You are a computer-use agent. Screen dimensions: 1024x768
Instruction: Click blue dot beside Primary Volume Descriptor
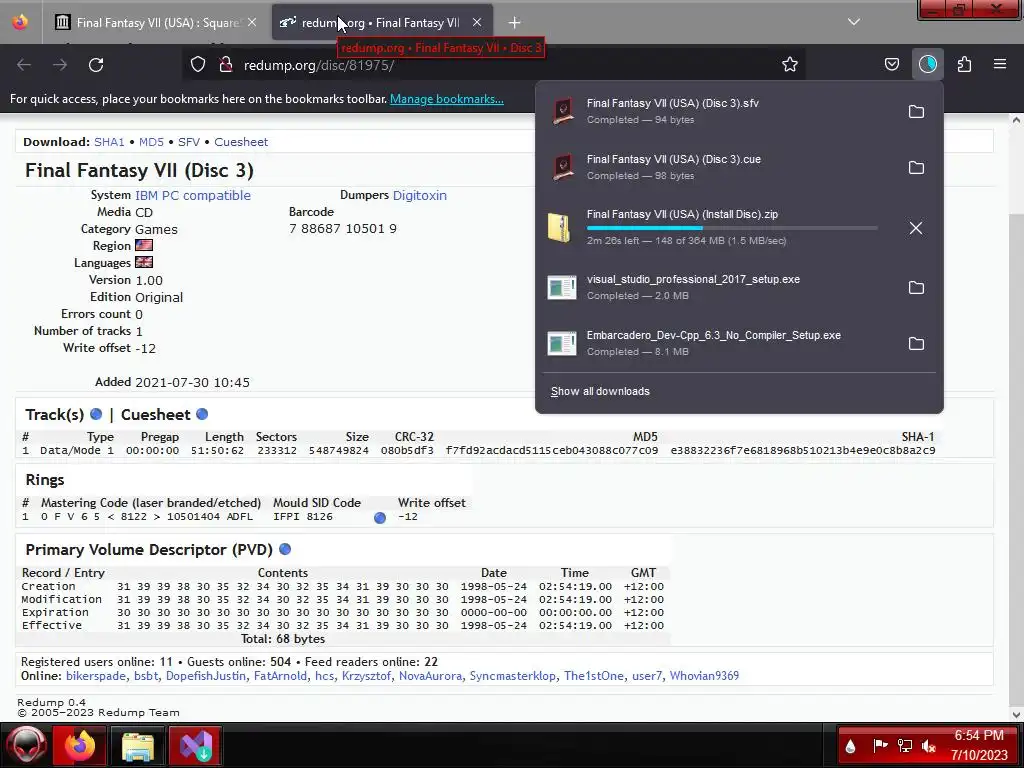click(x=285, y=549)
